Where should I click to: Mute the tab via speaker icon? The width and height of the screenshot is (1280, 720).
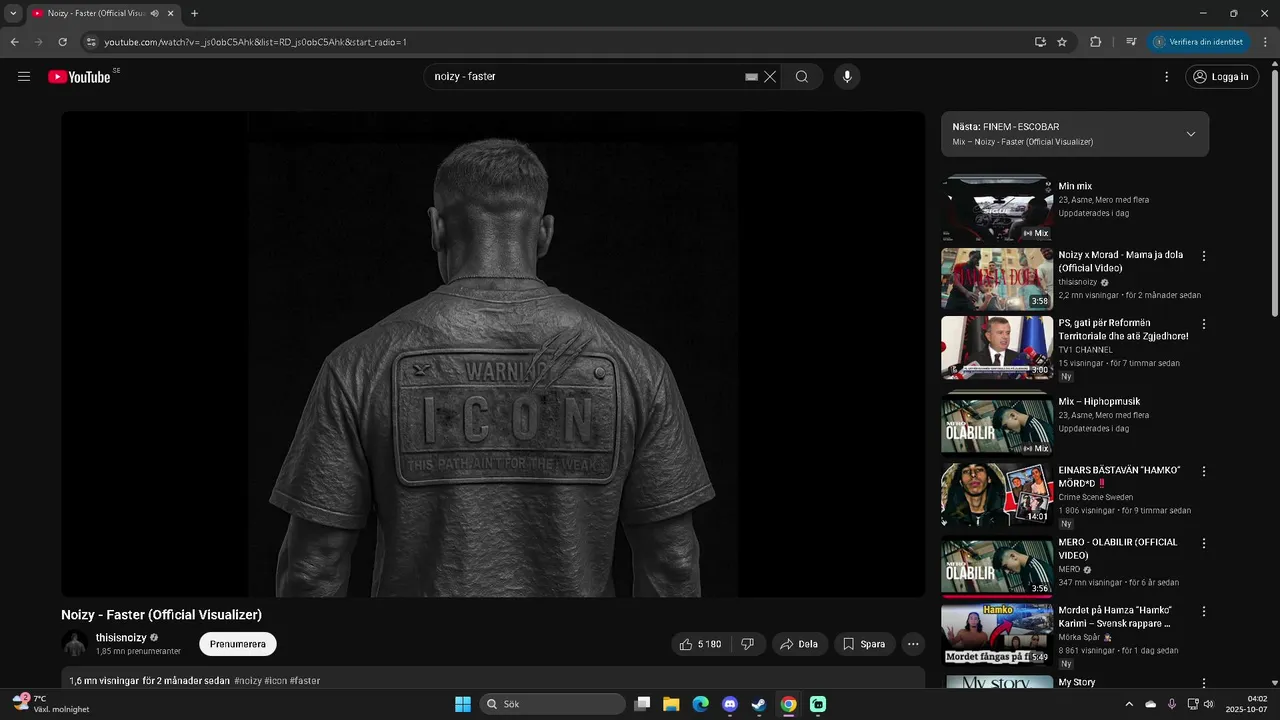tap(155, 13)
